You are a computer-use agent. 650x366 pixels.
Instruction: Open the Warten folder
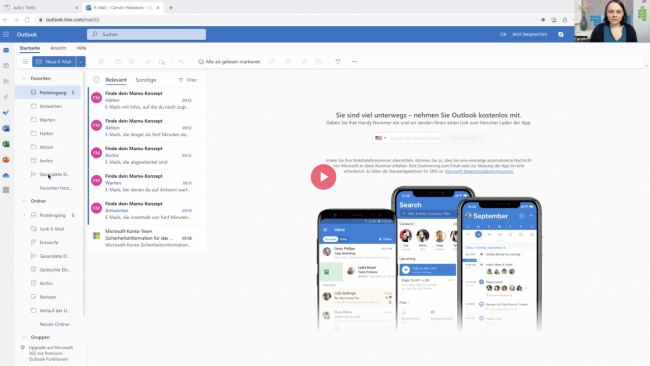point(48,120)
